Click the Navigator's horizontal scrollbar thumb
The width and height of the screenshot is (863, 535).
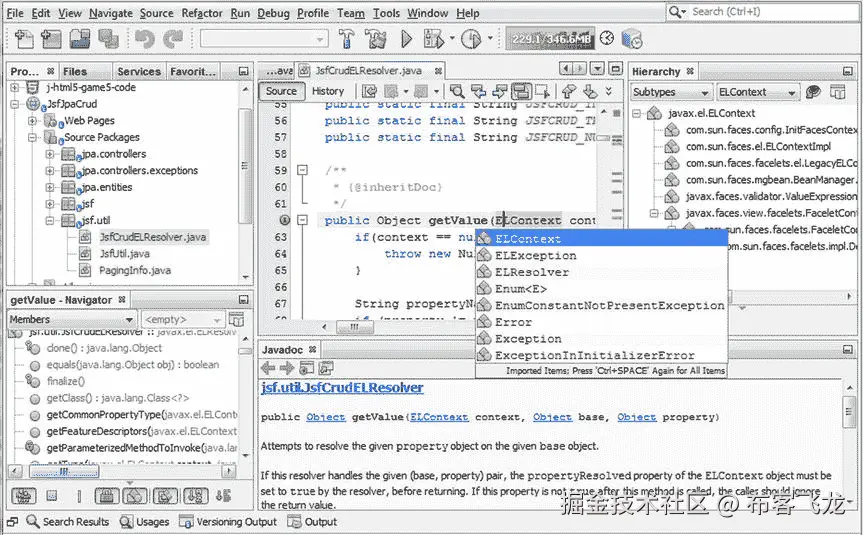pos(64,472)
